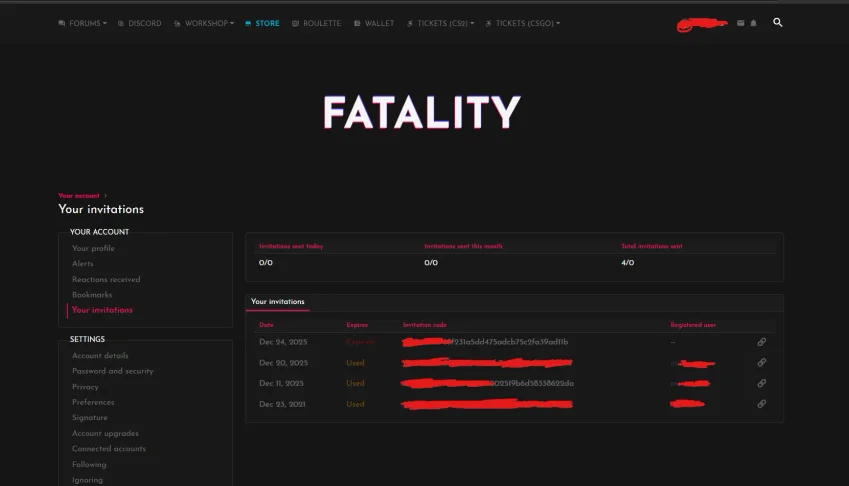The image size is (849, 486).
Task: Open the Roulette page
Action: (317, 23)
